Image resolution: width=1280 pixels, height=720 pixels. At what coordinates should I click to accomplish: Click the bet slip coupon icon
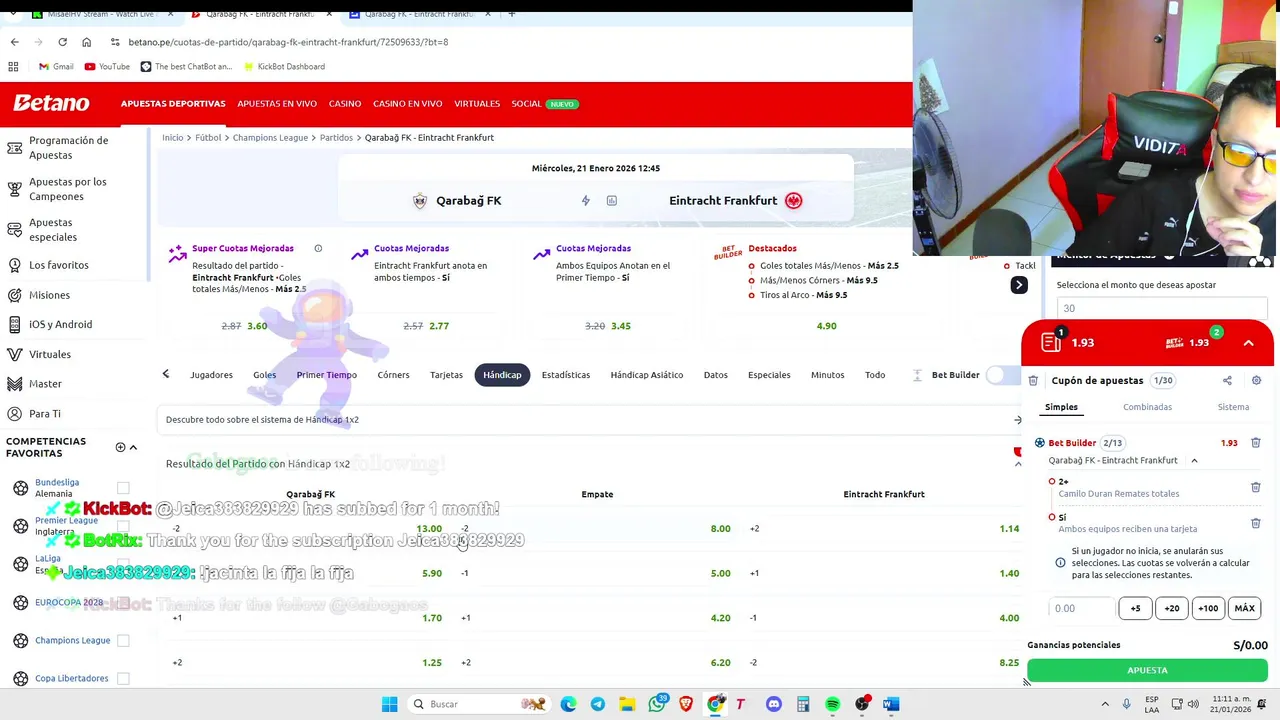(1050, 342)
